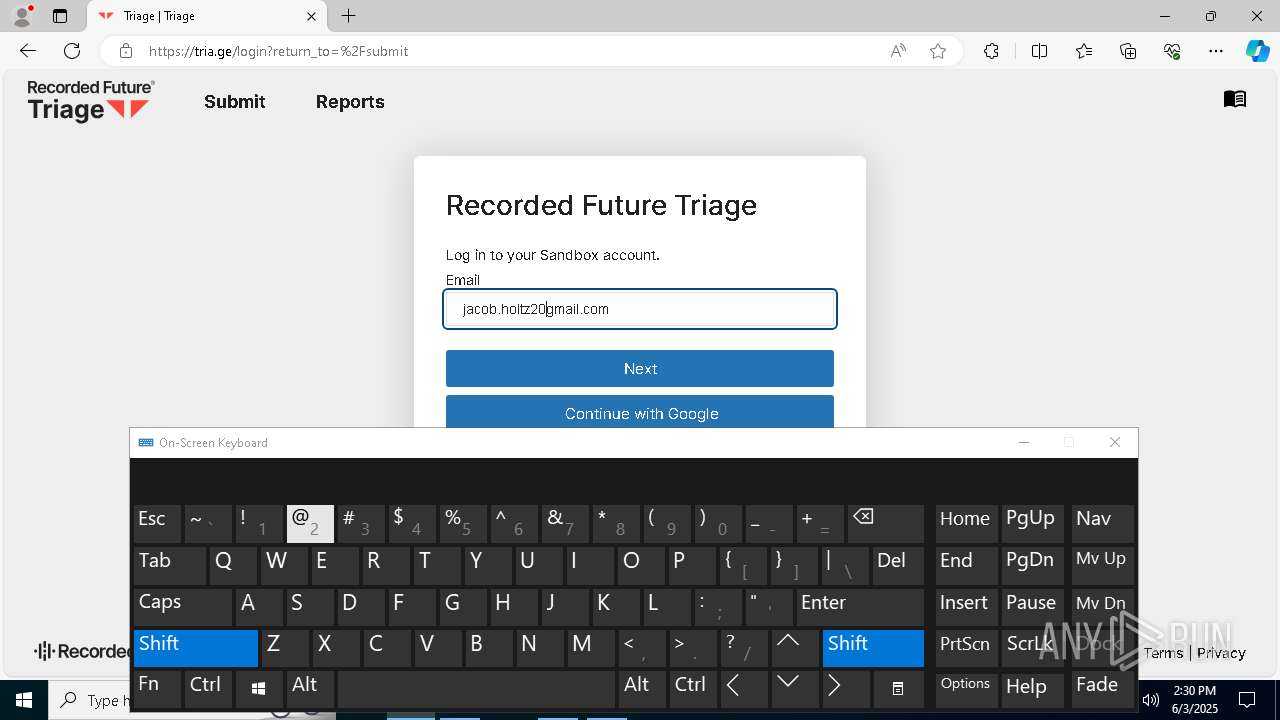The image size is (1280, 720).
Task: Toggle the left Ctrl key
Action: (208, 688)
